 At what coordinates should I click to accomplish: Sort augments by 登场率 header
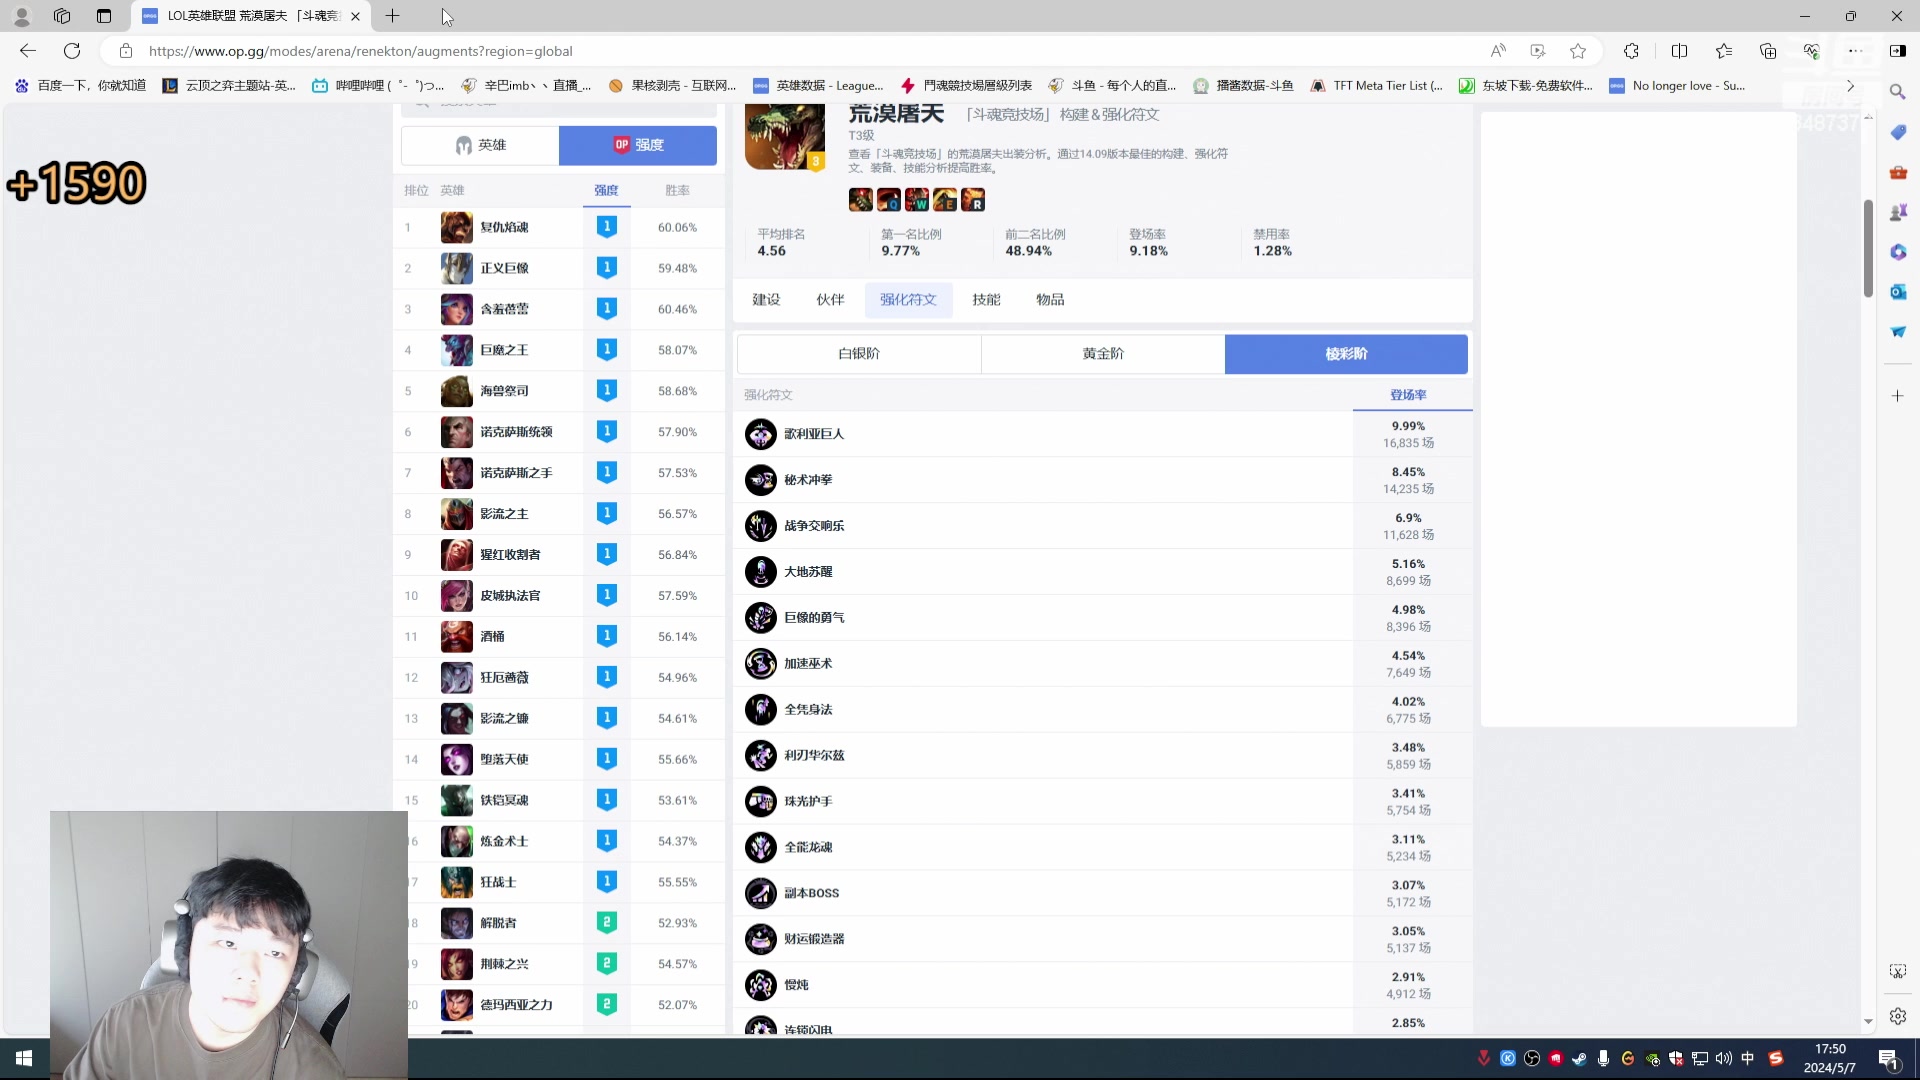1408,395
